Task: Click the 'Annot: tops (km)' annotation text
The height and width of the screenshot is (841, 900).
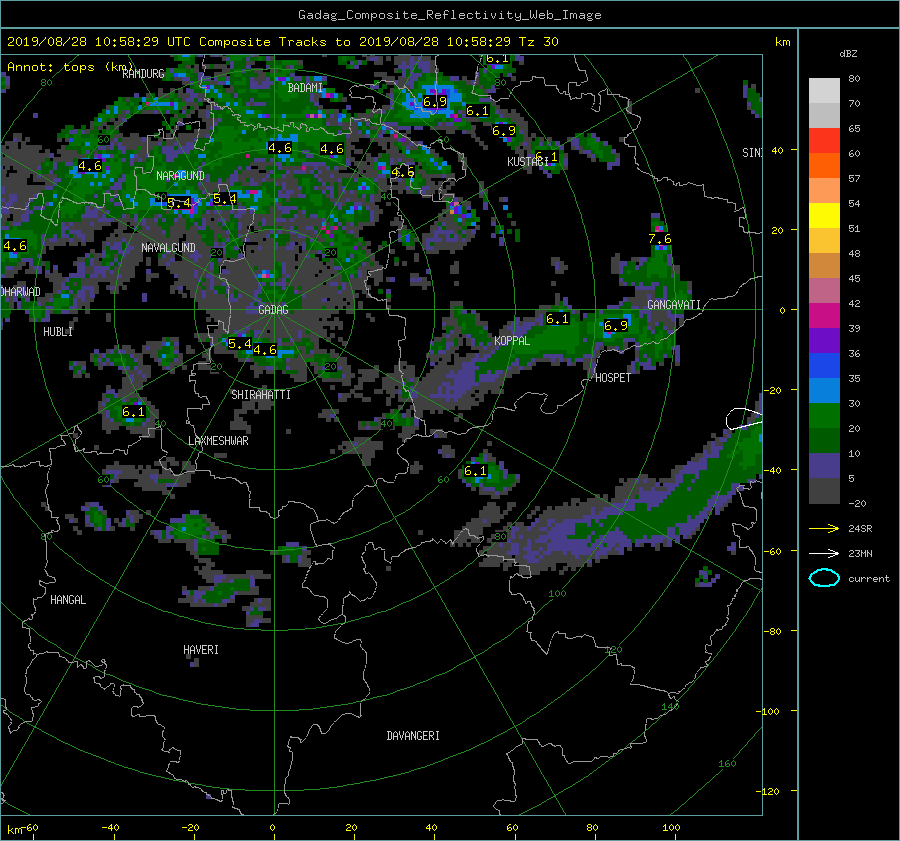Action: [x=70, y=67]
